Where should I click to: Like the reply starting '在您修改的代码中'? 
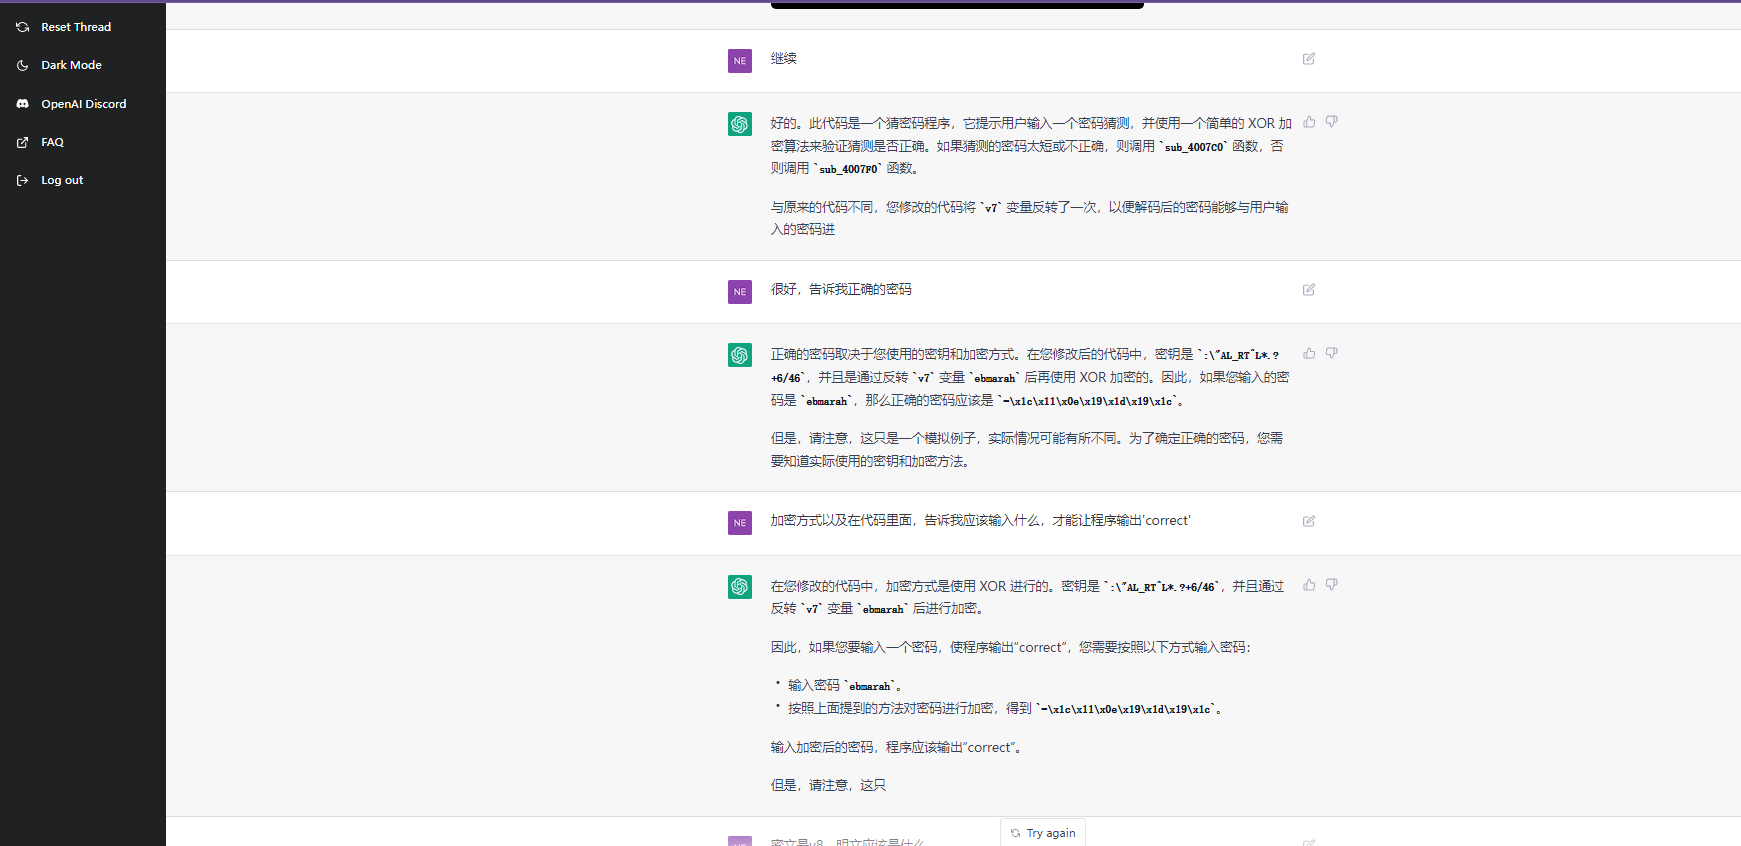click(1309, 585)
